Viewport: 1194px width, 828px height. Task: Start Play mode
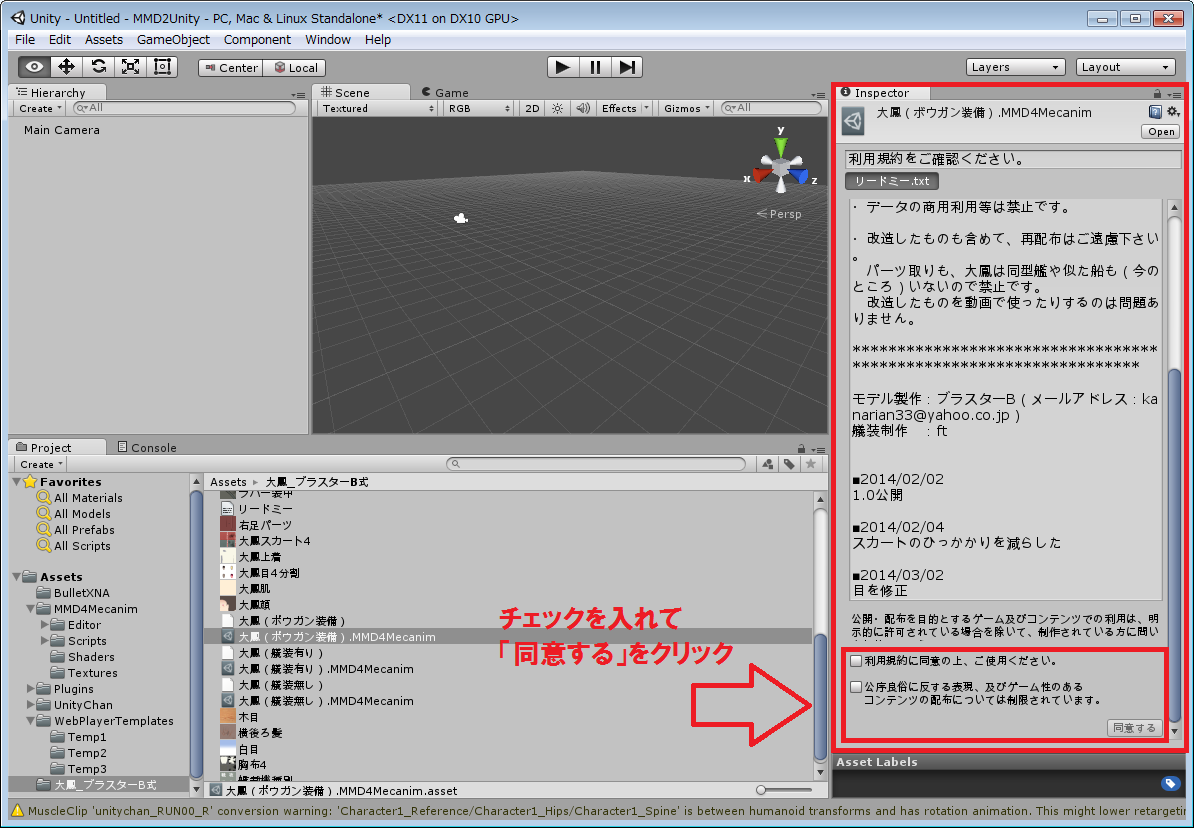pos(563,67)
